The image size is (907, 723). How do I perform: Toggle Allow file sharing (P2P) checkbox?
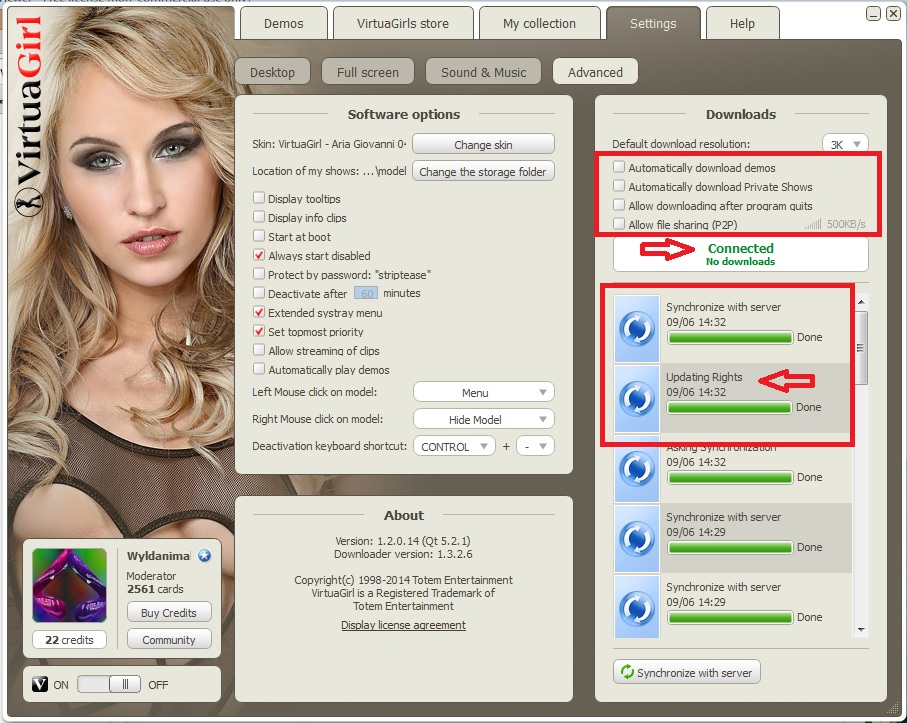point(619,224)
